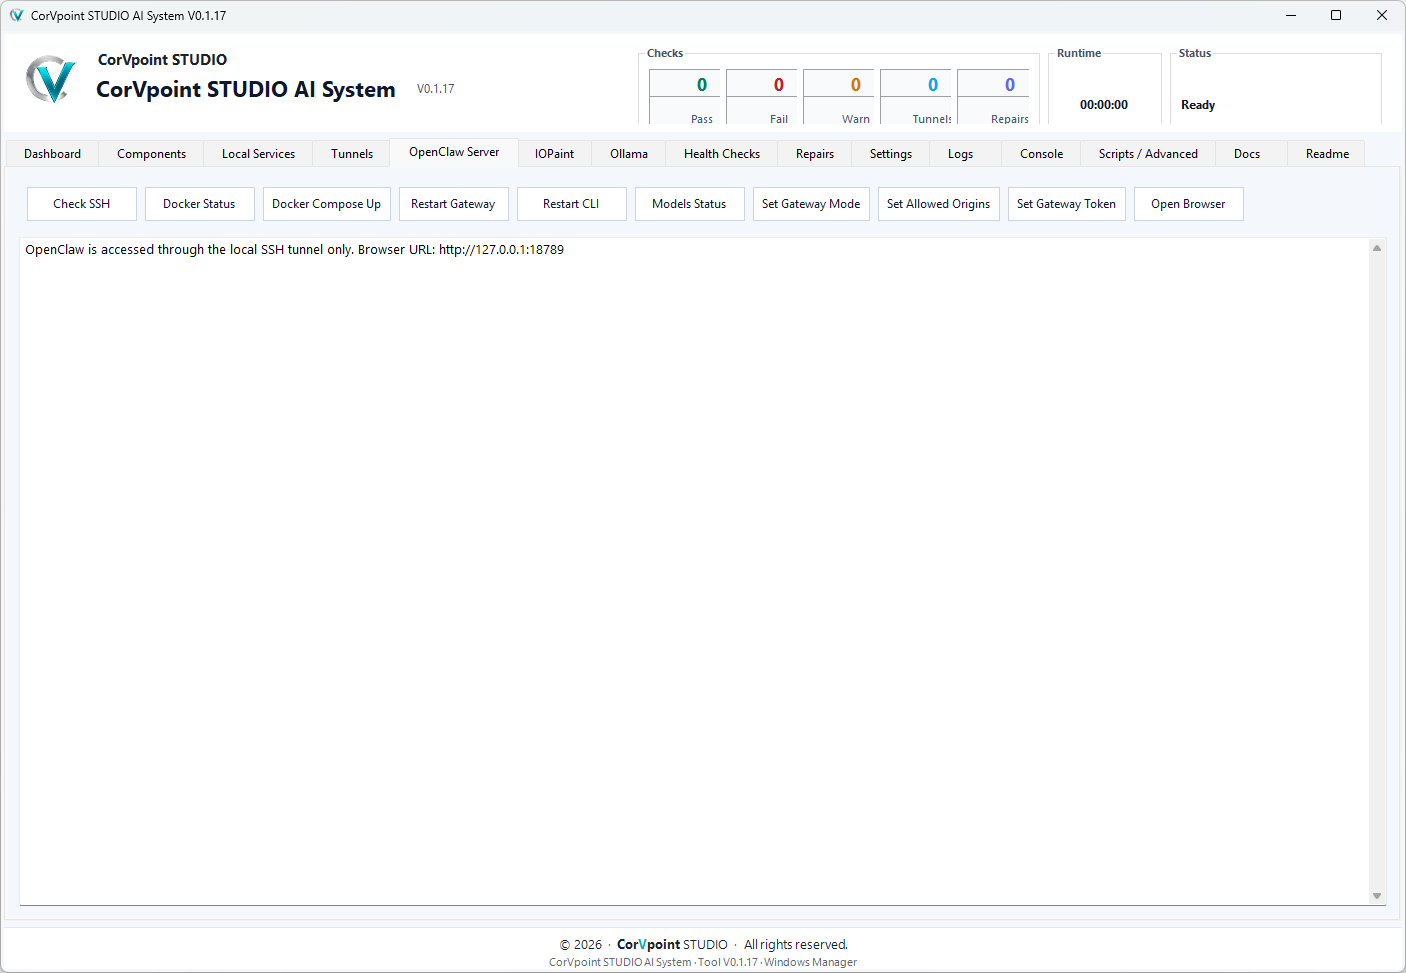
Task: Switch to the Settings tab
Action: pos(891,154)
